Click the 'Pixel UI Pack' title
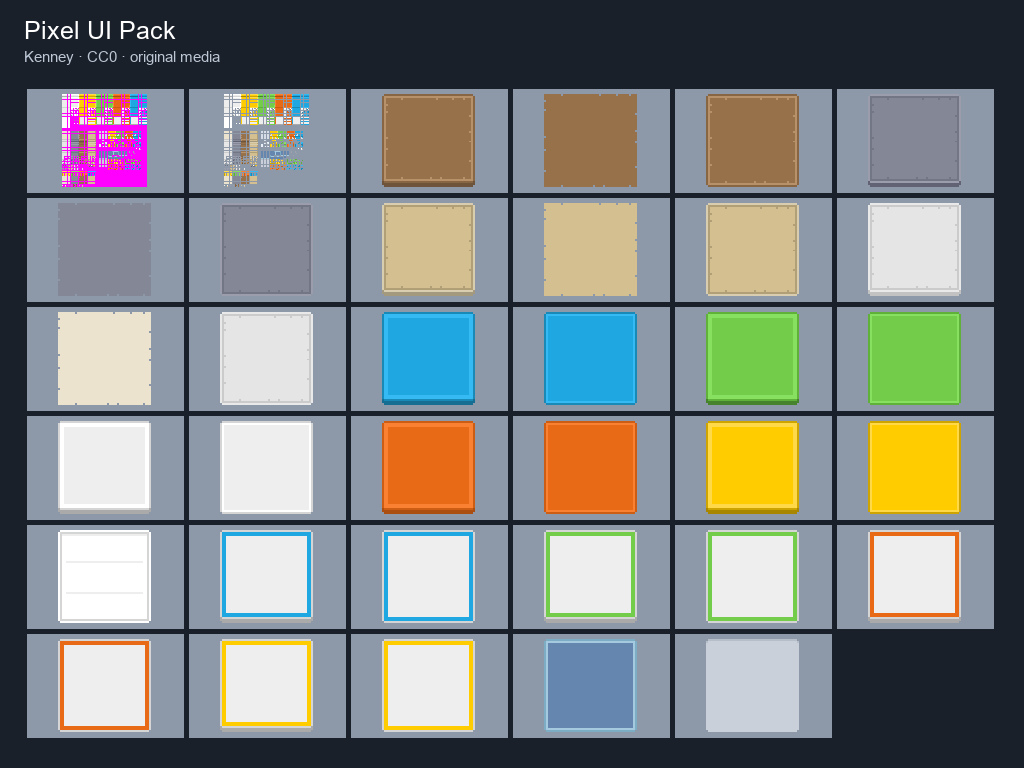Screen dimensions: 1024x768 tap(99, 31)
